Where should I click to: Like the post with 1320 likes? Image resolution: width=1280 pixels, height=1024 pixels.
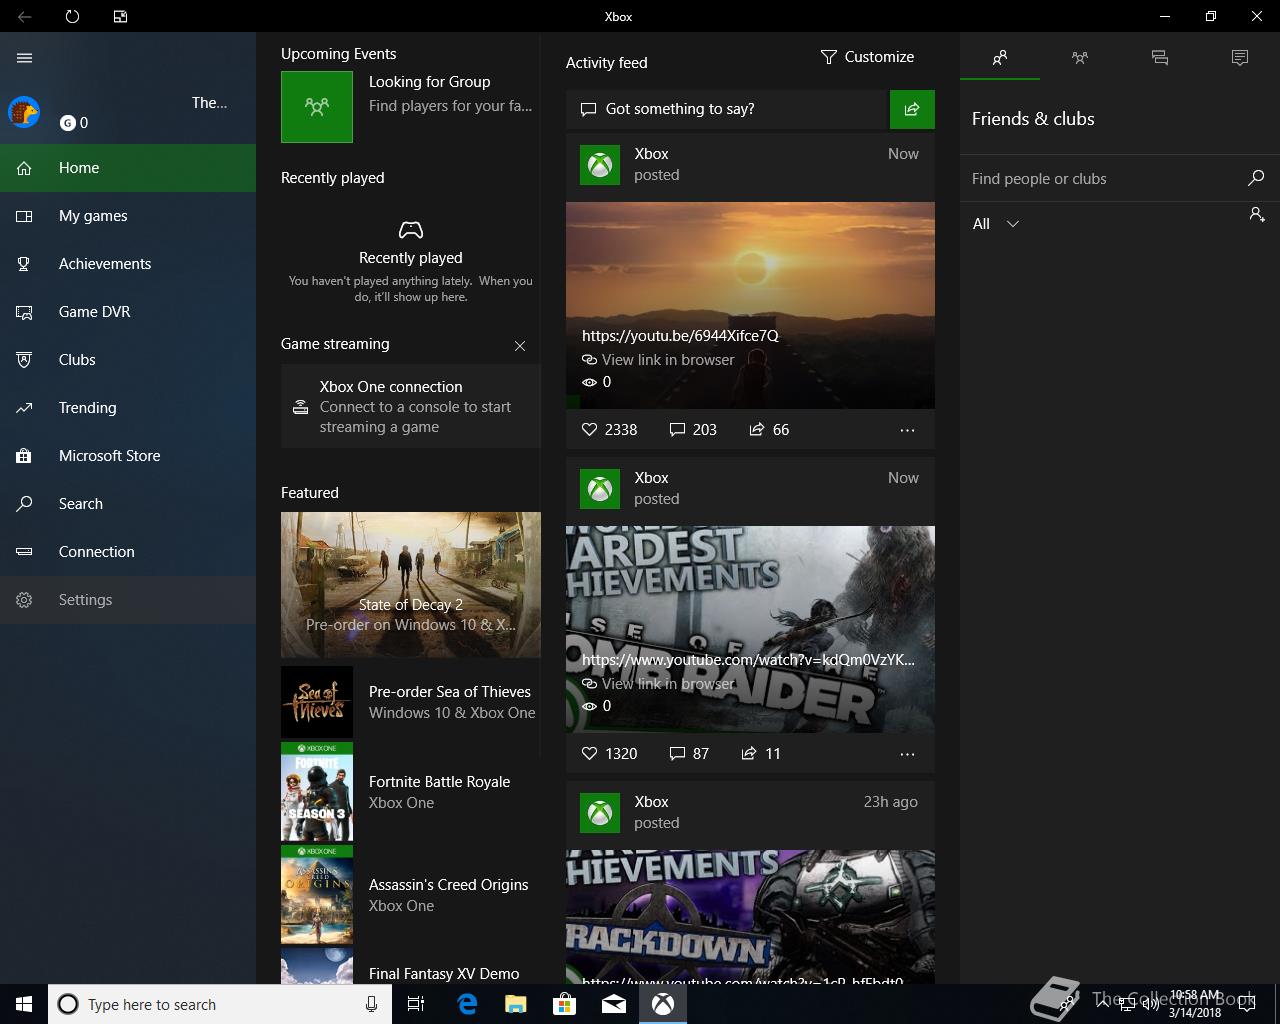click(x=609, y=754)
